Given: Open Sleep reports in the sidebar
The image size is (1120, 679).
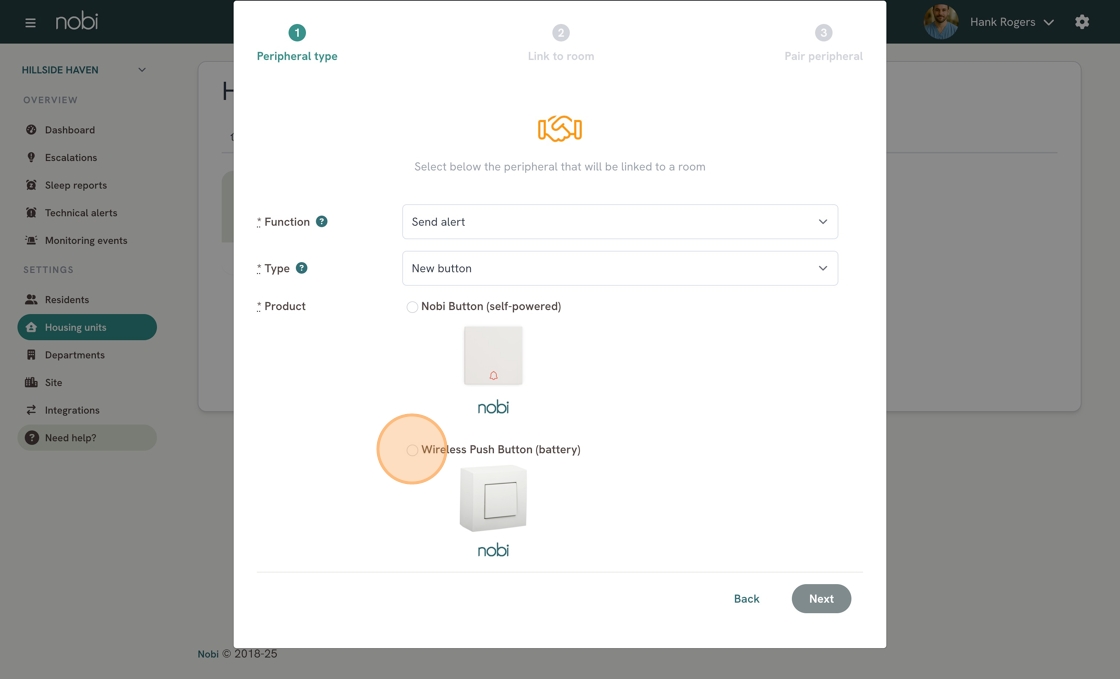Looking at the screenshot, I should [x=75, y=185].
